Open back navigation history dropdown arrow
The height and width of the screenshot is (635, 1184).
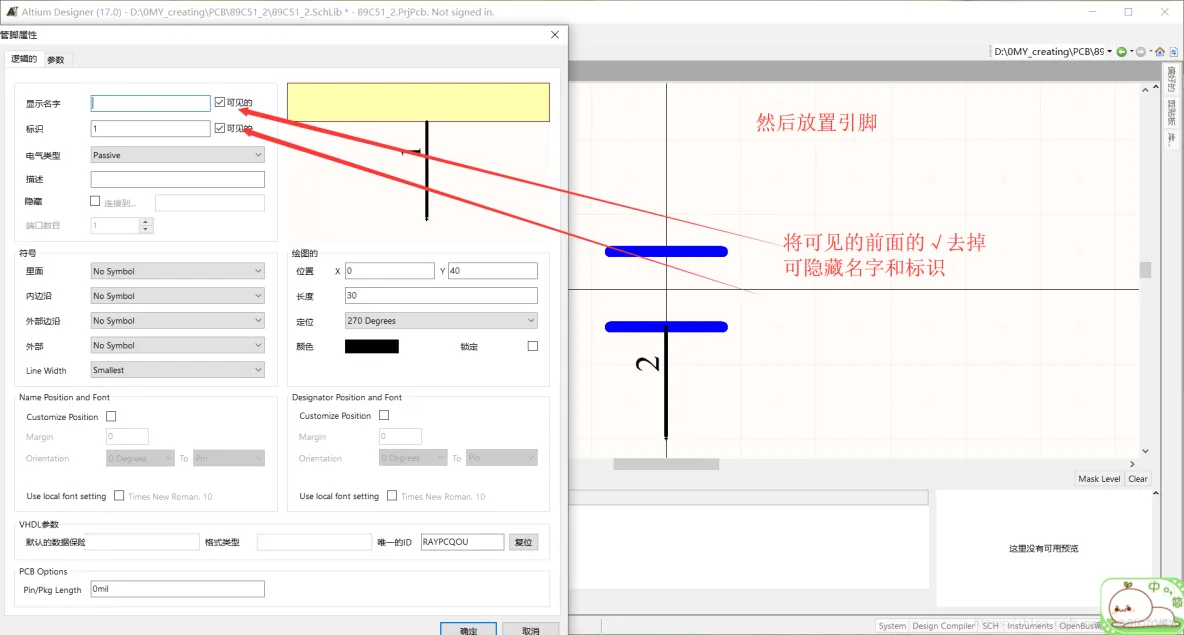[1130, 51]
